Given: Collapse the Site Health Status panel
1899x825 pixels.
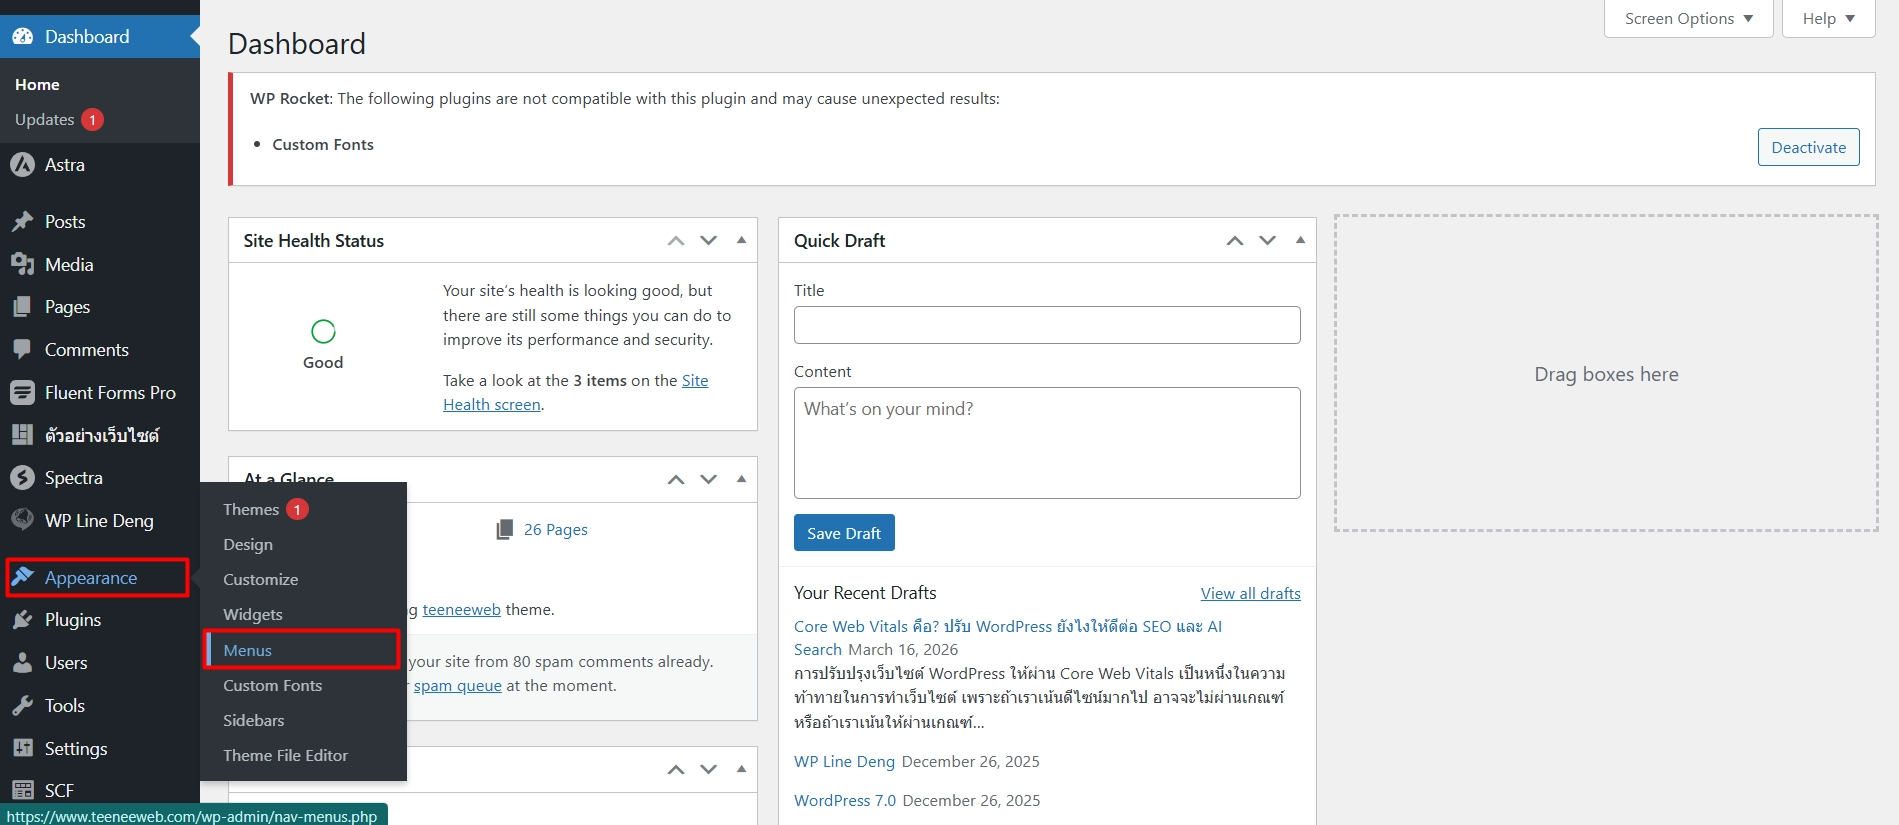Looking at the screenshot, I should tap(741, 240).
